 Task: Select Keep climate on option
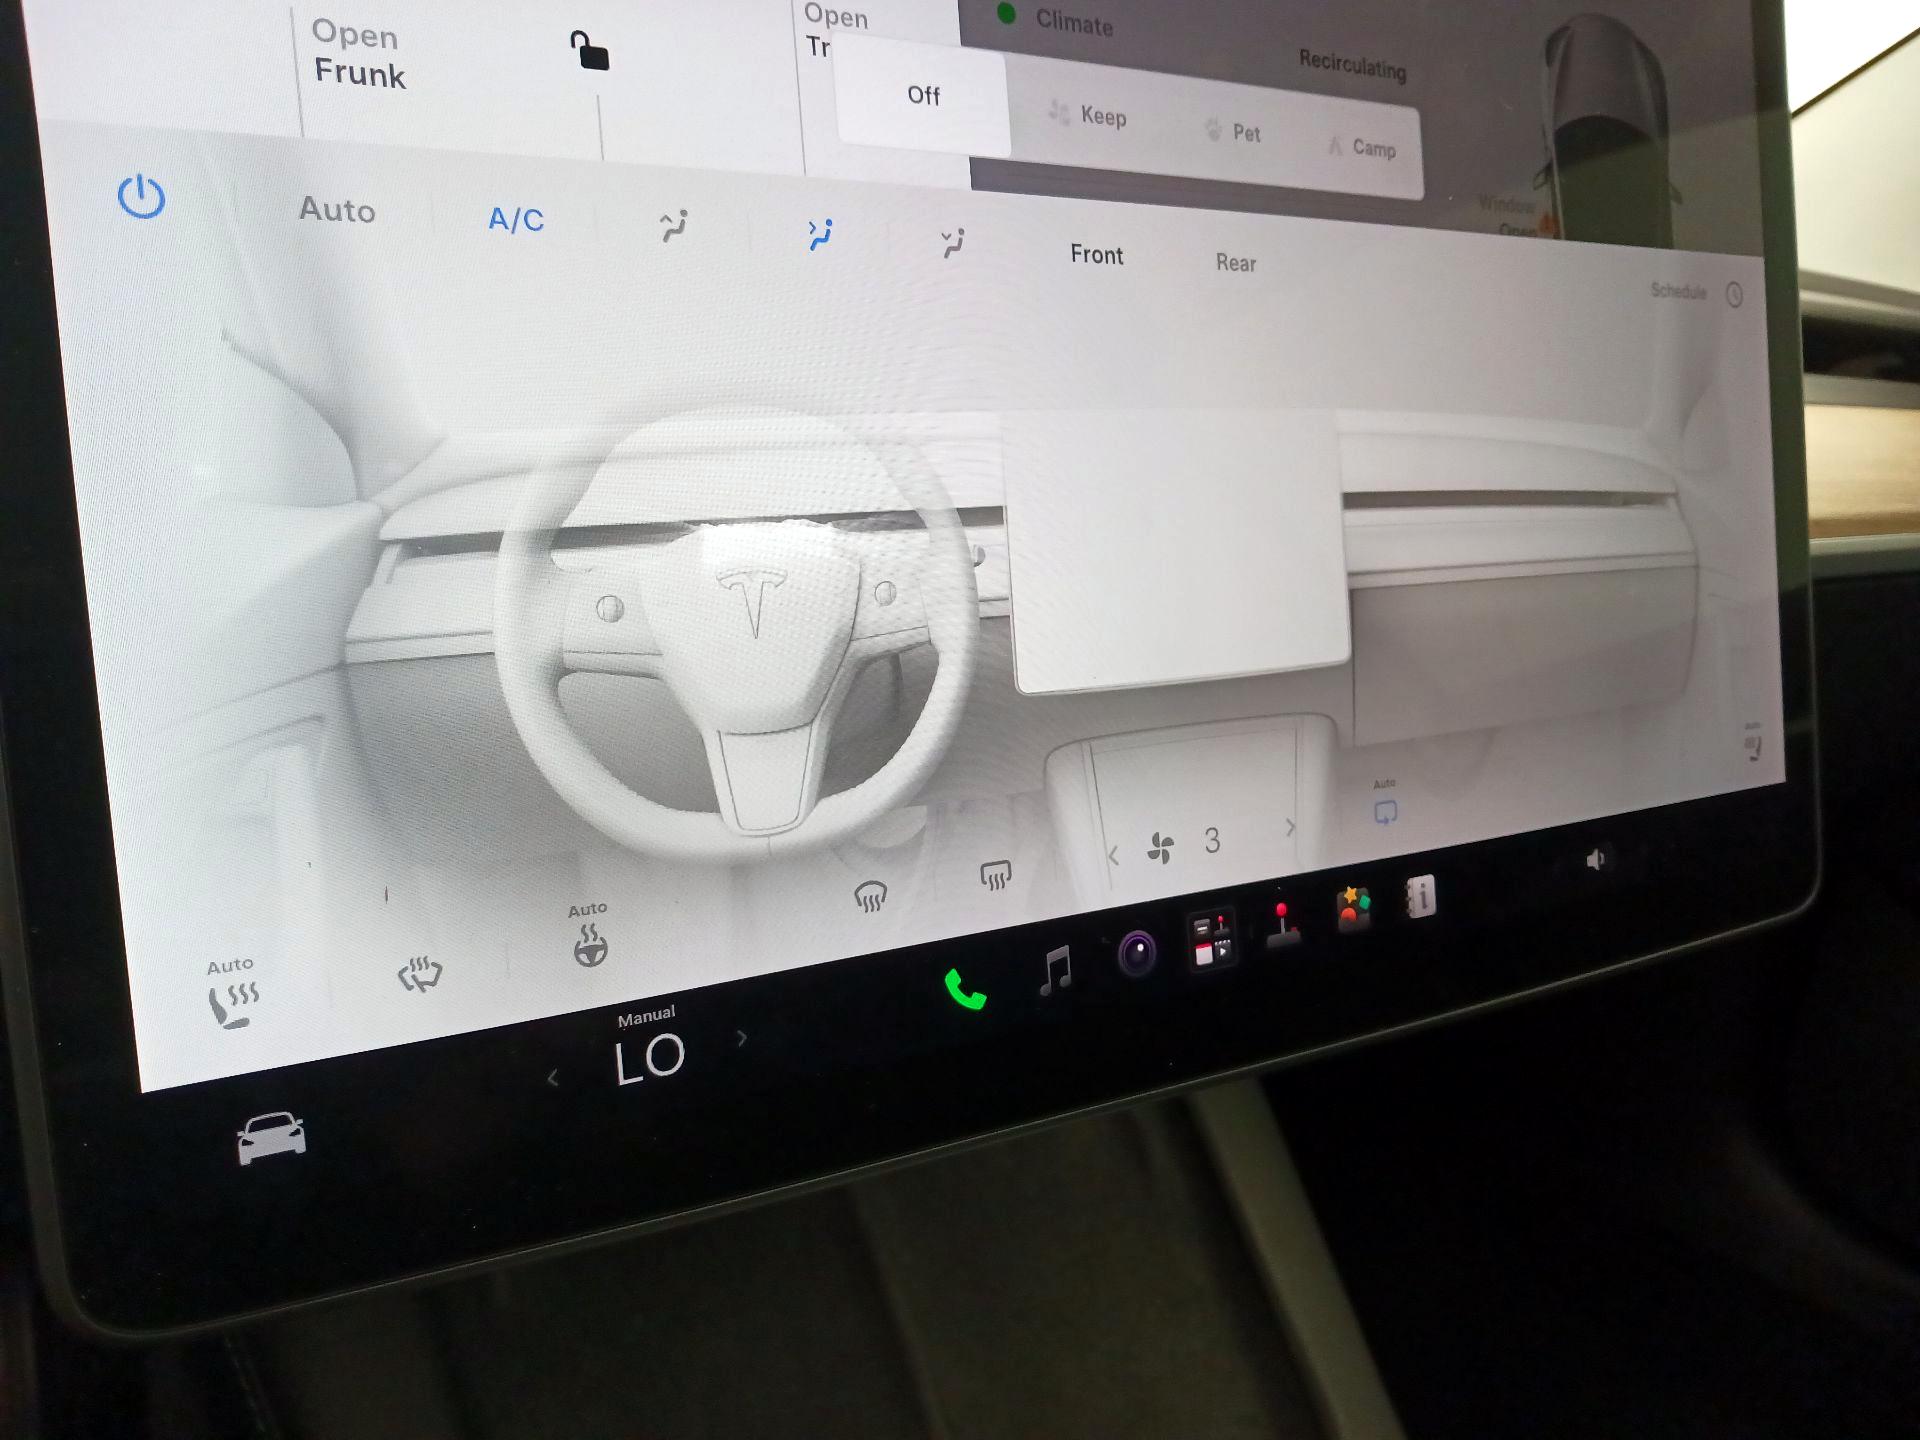(x=1088, y=115)
